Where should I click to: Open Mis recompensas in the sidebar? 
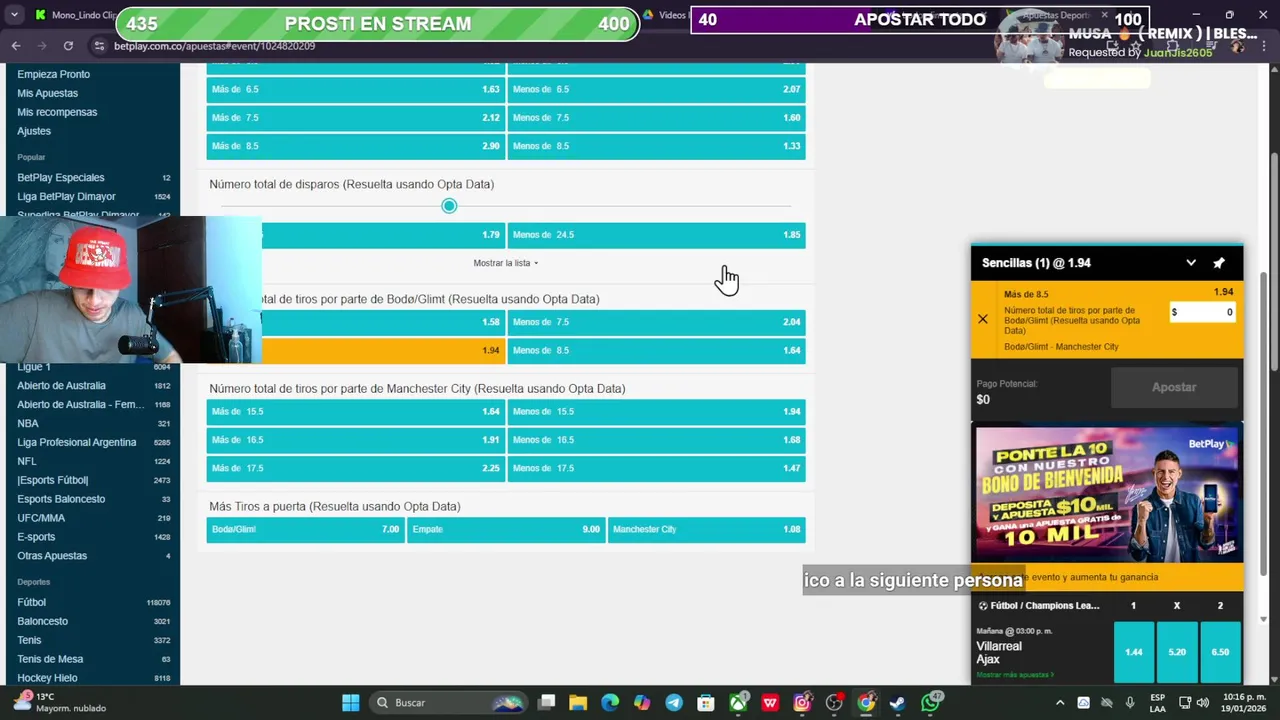(57, 112)
